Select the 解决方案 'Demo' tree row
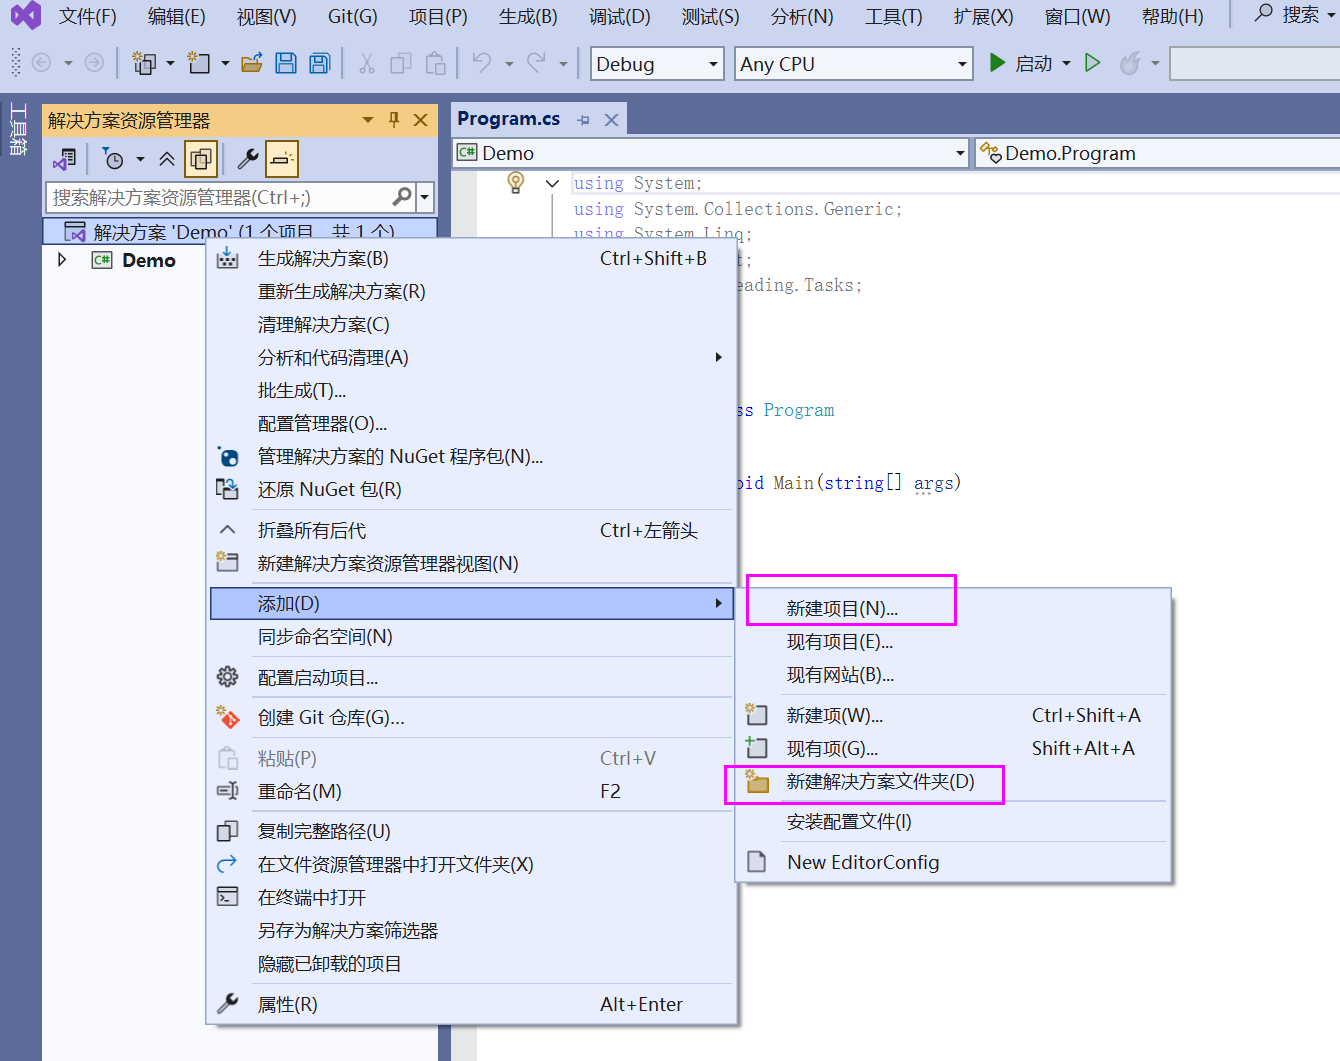Image resolution: width=1340 pixels, height=1061 pixels. tap(240, 231)
